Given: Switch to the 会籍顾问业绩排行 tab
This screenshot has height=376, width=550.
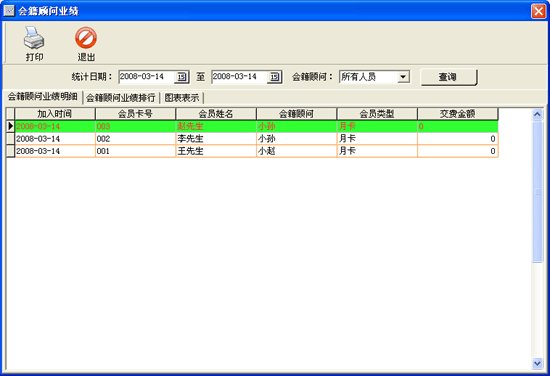Looking at the screenshot, I should point(121,98).
